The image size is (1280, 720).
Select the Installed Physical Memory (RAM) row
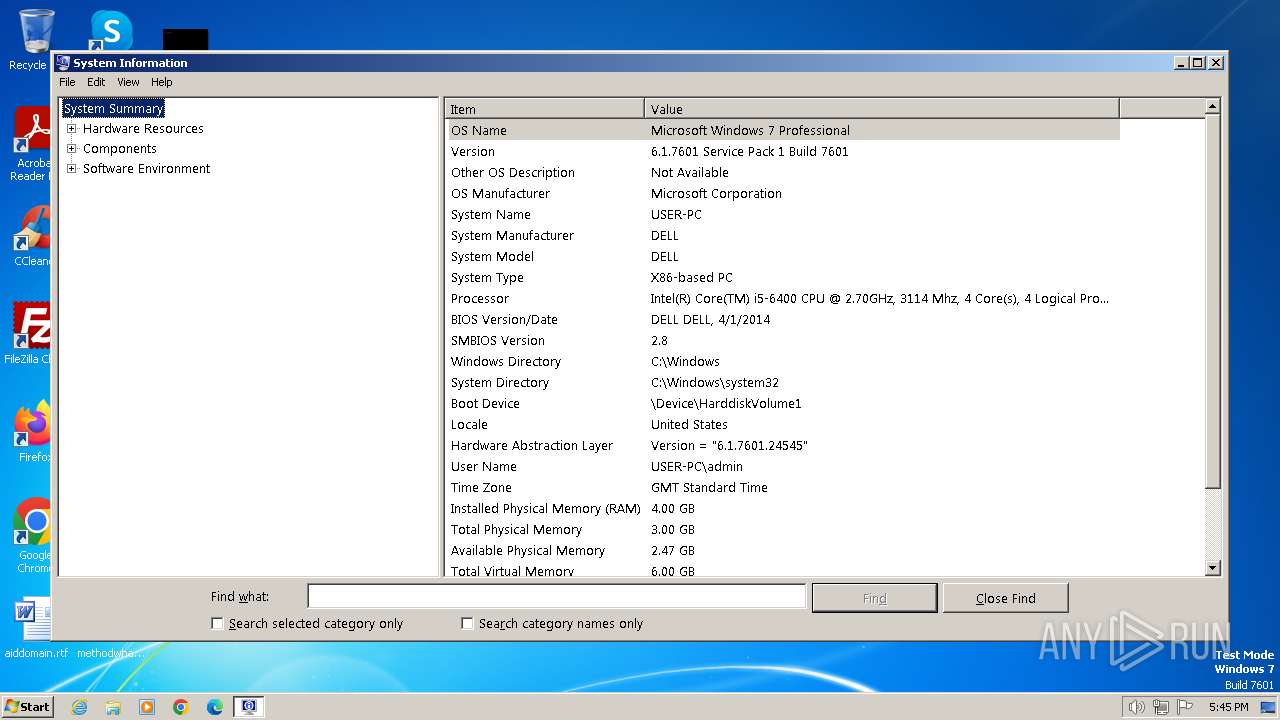click(x=783, y=508)
